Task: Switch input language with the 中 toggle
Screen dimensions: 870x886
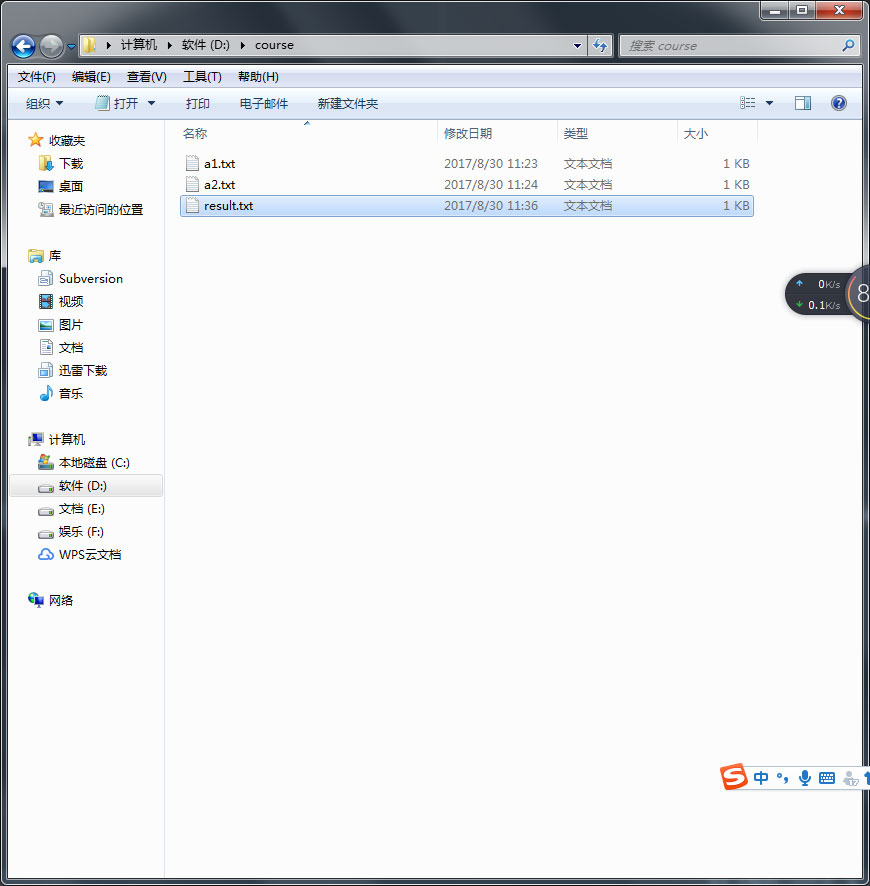Action: click(760, 777)
